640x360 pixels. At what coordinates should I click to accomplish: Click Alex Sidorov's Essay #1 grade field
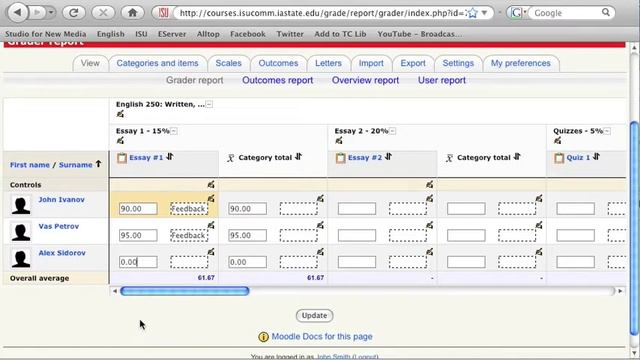[x=138, y=262]
